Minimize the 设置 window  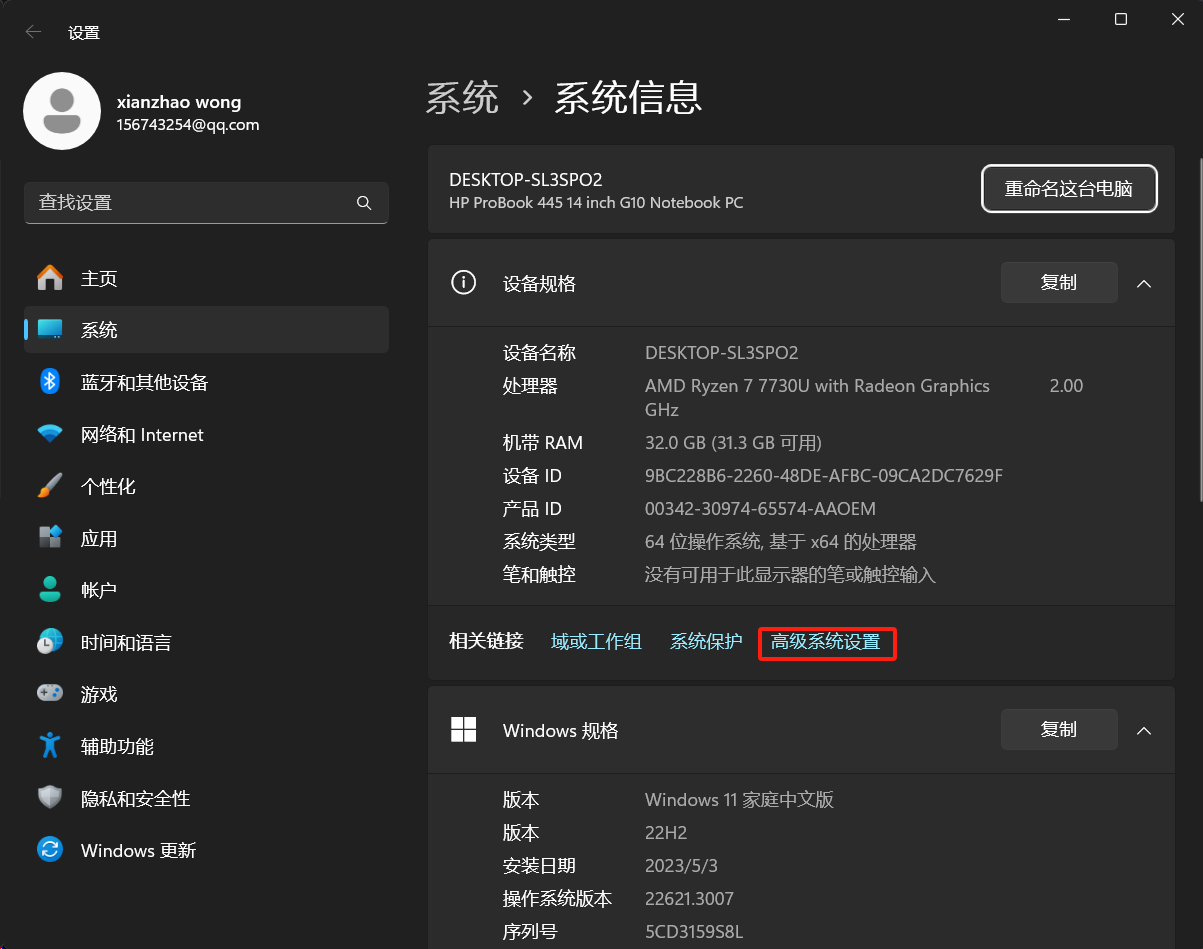click(x=1063, y=20)
